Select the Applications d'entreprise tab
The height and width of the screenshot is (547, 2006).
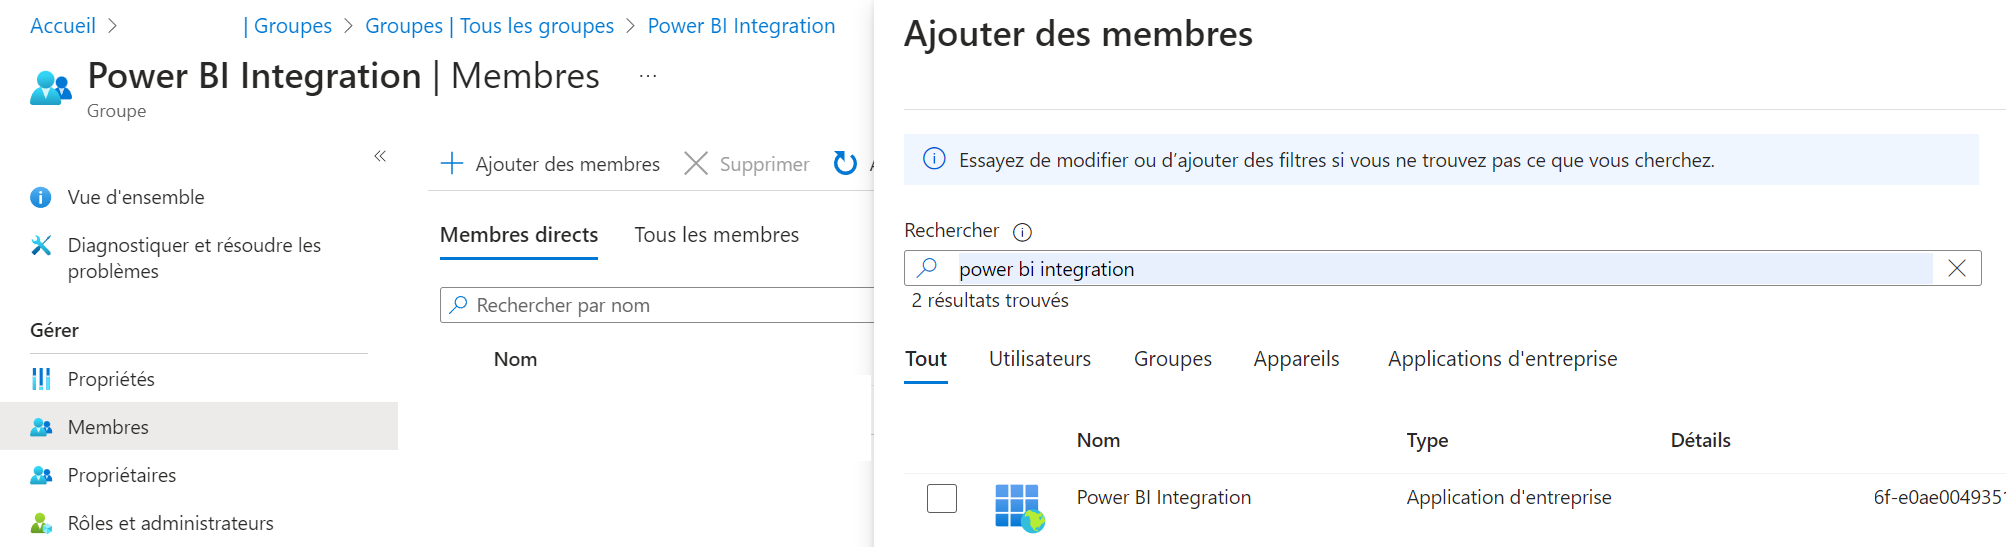(1503, 359)
